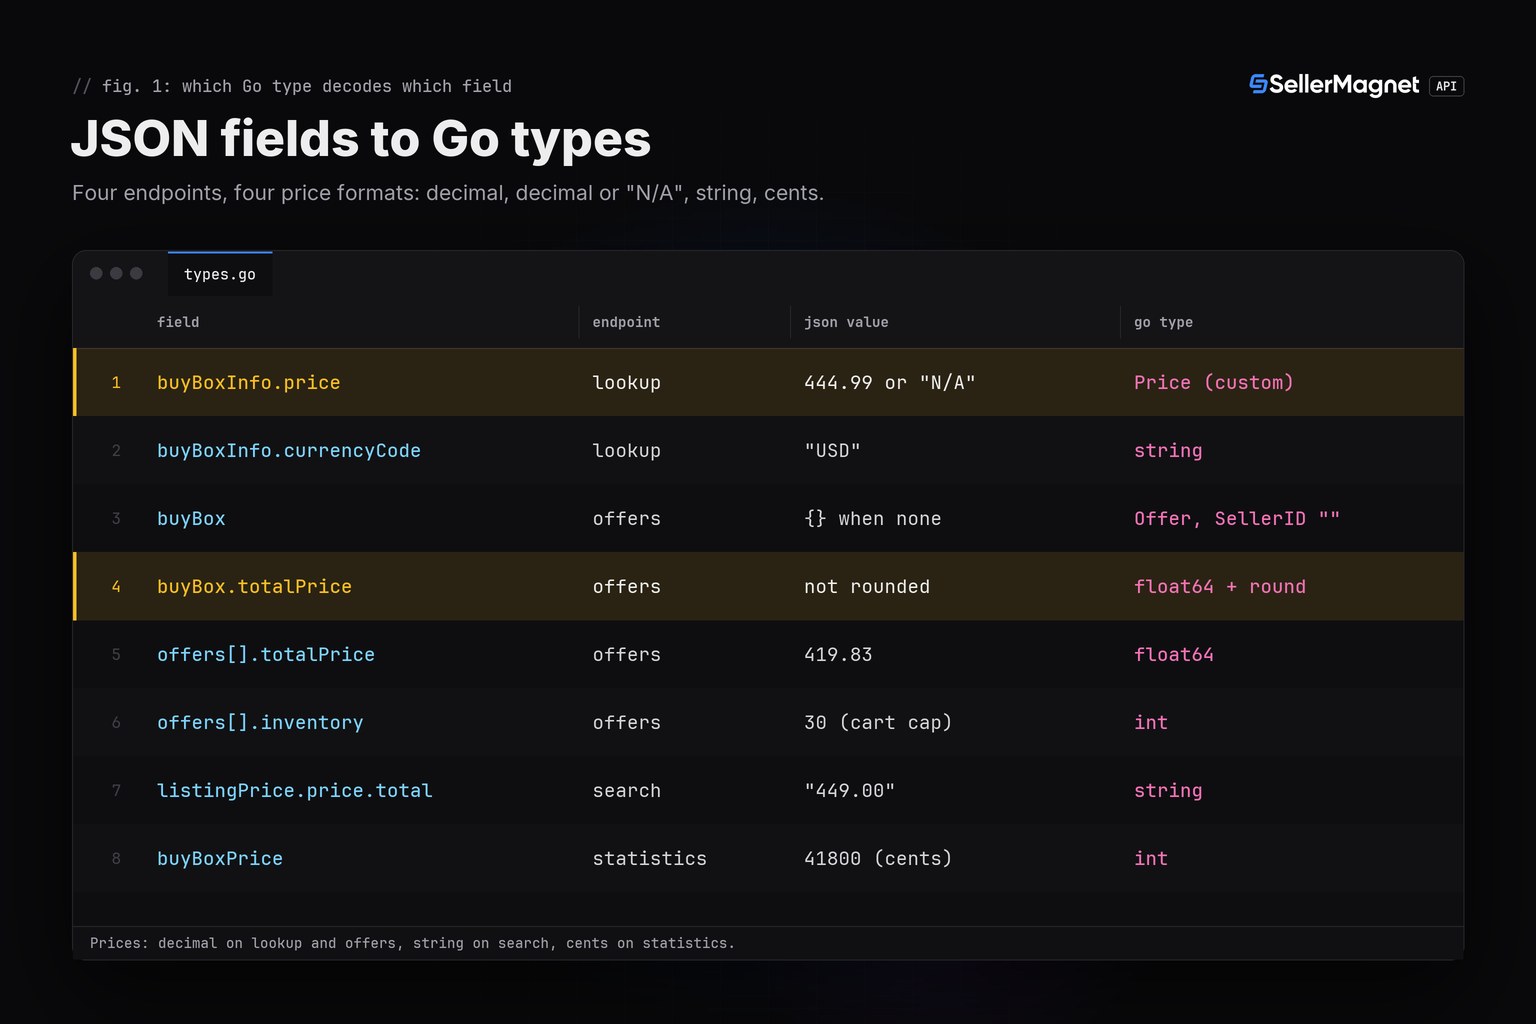
Task: Click the 'go type' column header
Action: click(x=1163, y=322)
